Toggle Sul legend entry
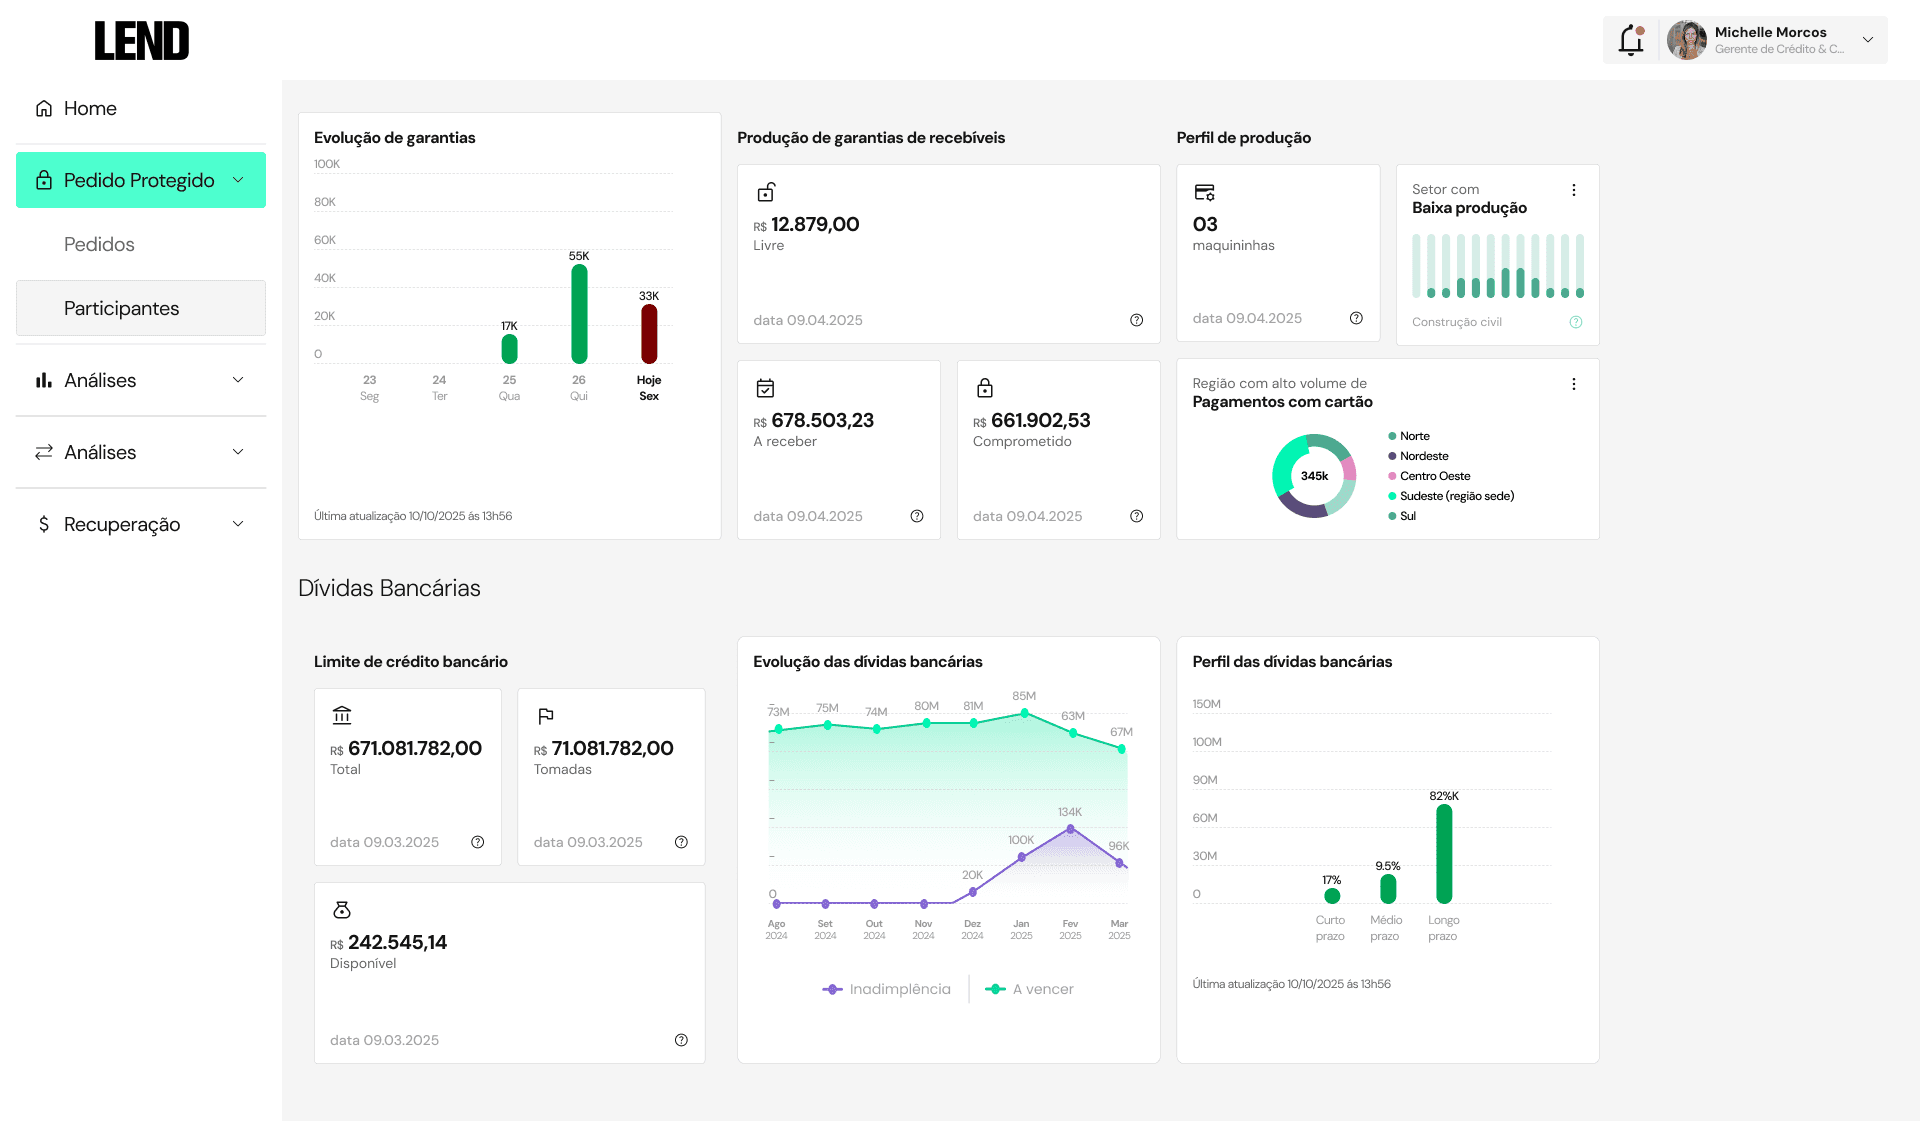 click(x=1402, y=516)
